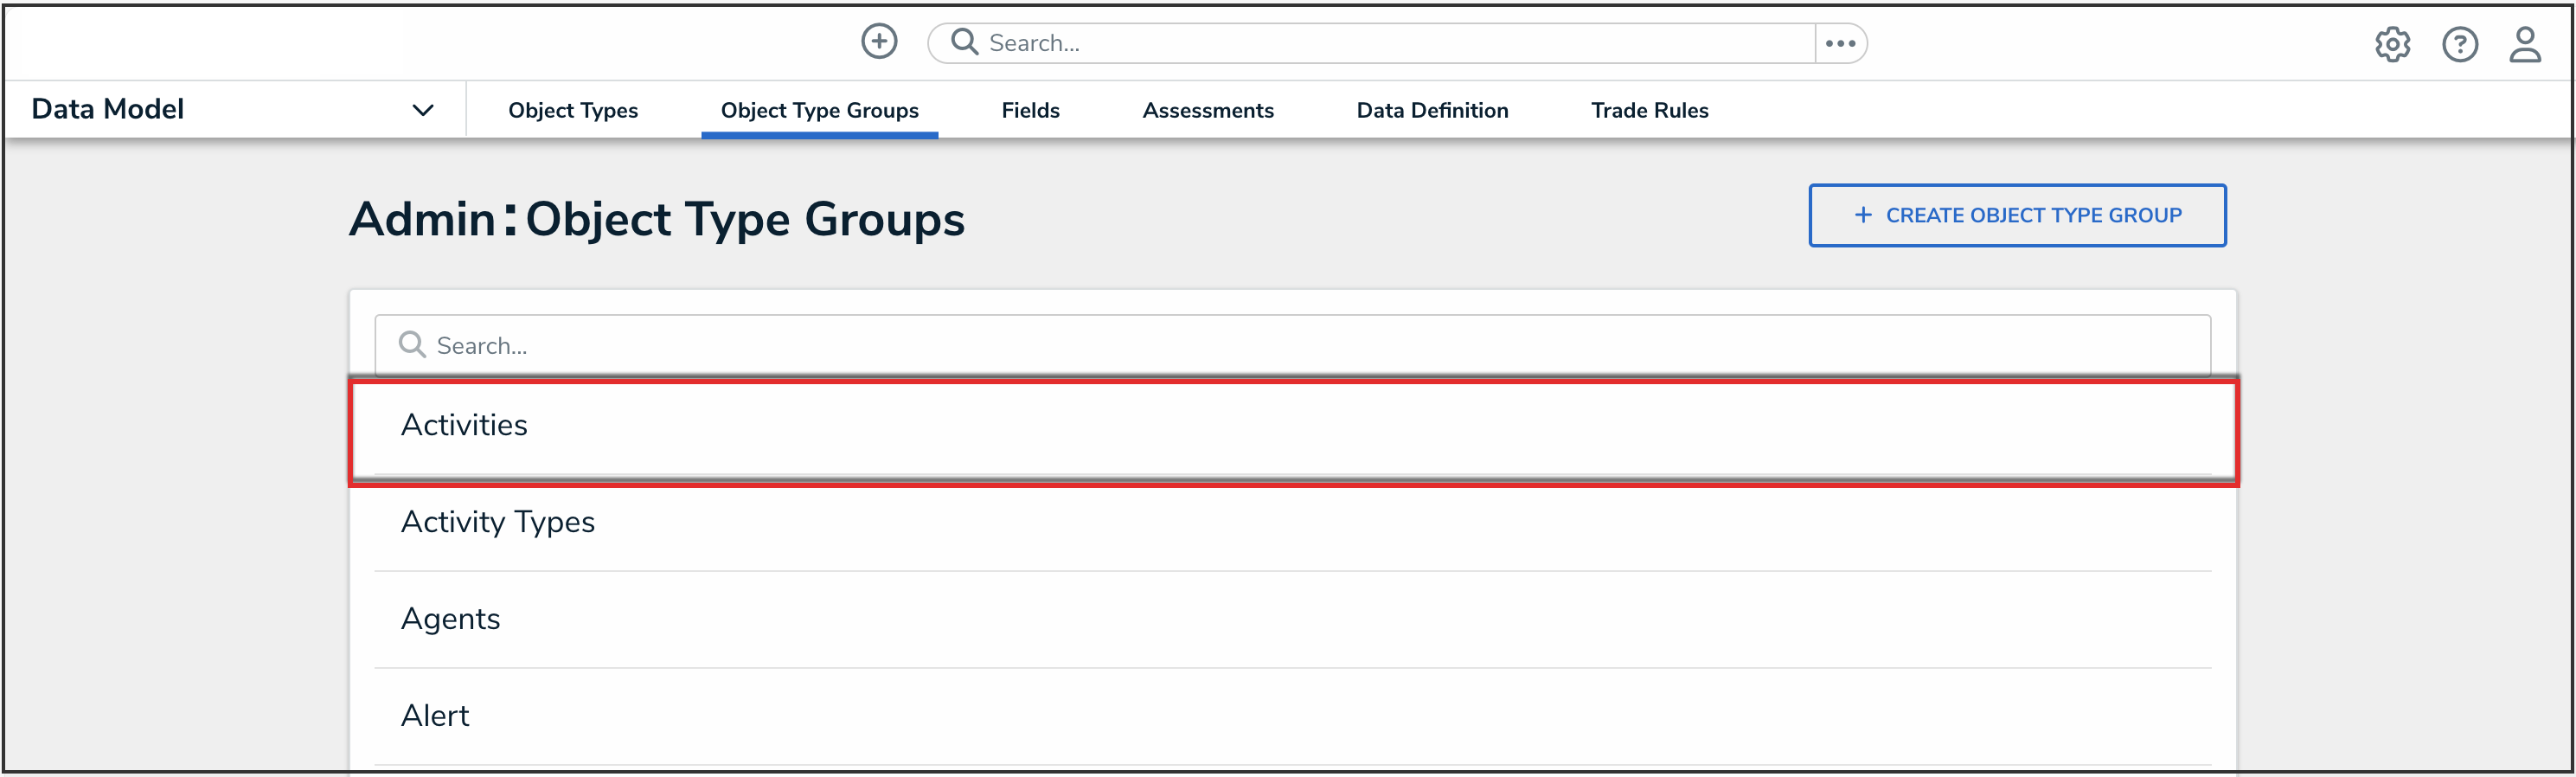The width and height of the screenshot is (2576, 777).
Task: Switch to the Object Types tab
Action: coord(572,110)
